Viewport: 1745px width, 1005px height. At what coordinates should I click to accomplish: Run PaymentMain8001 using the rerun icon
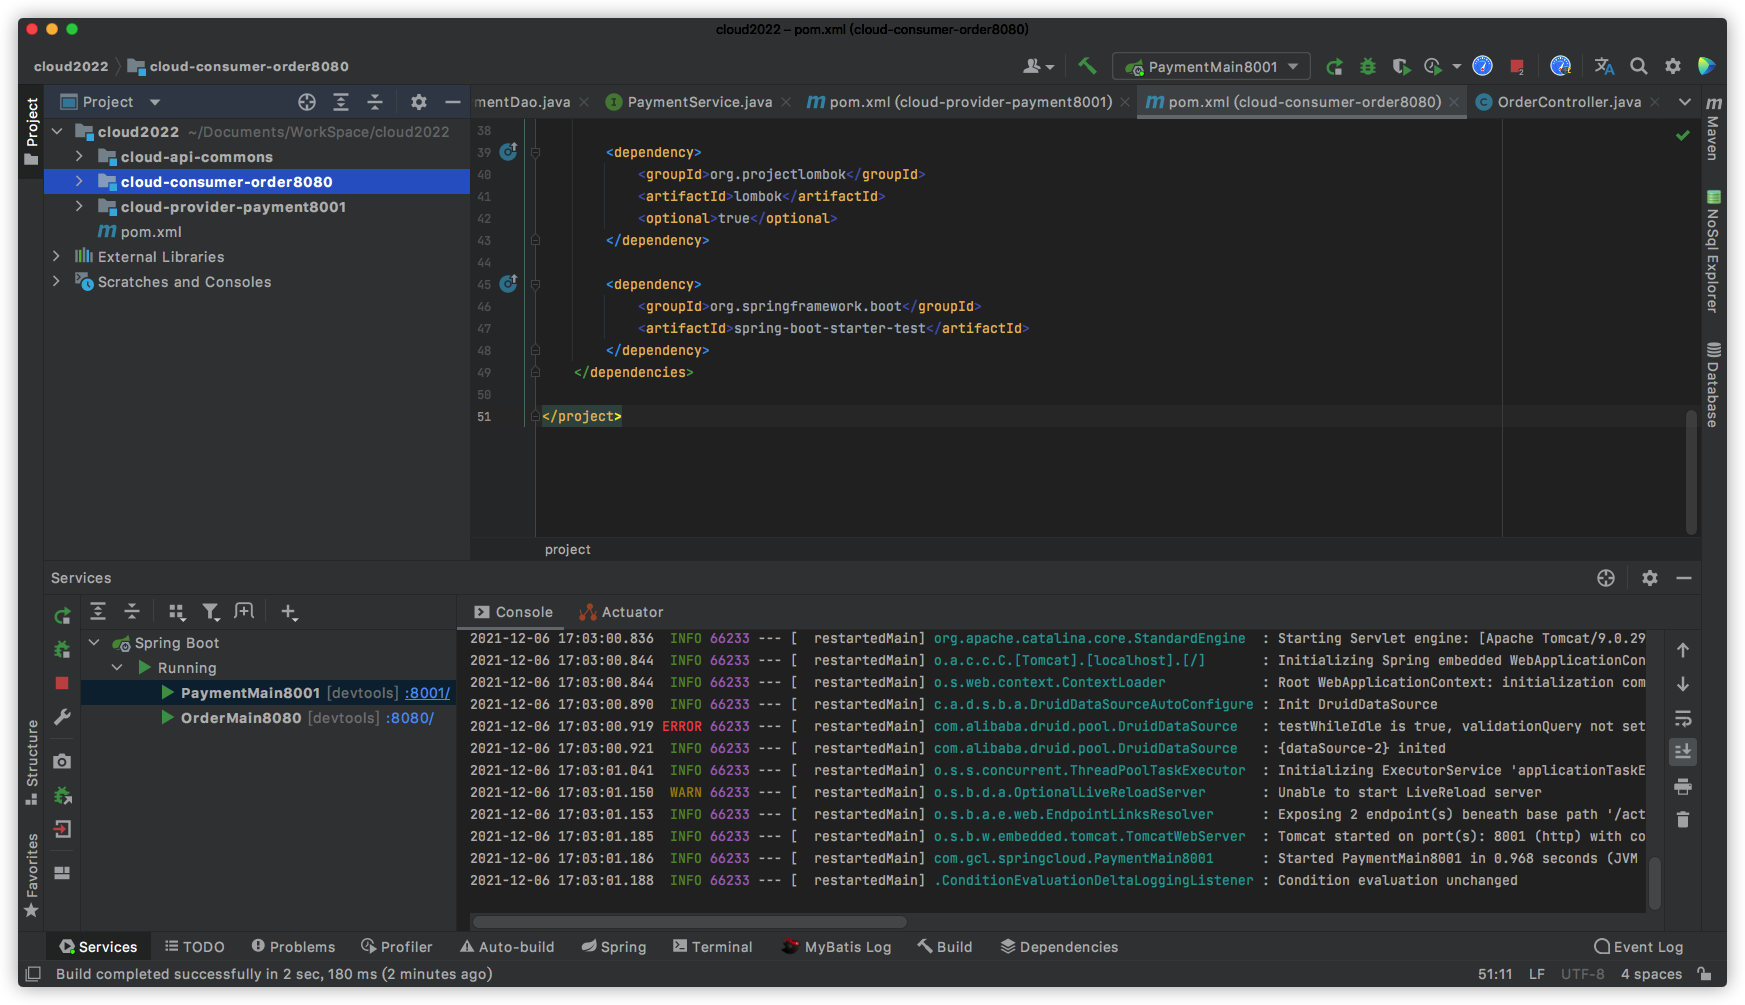coord(1334,66)
